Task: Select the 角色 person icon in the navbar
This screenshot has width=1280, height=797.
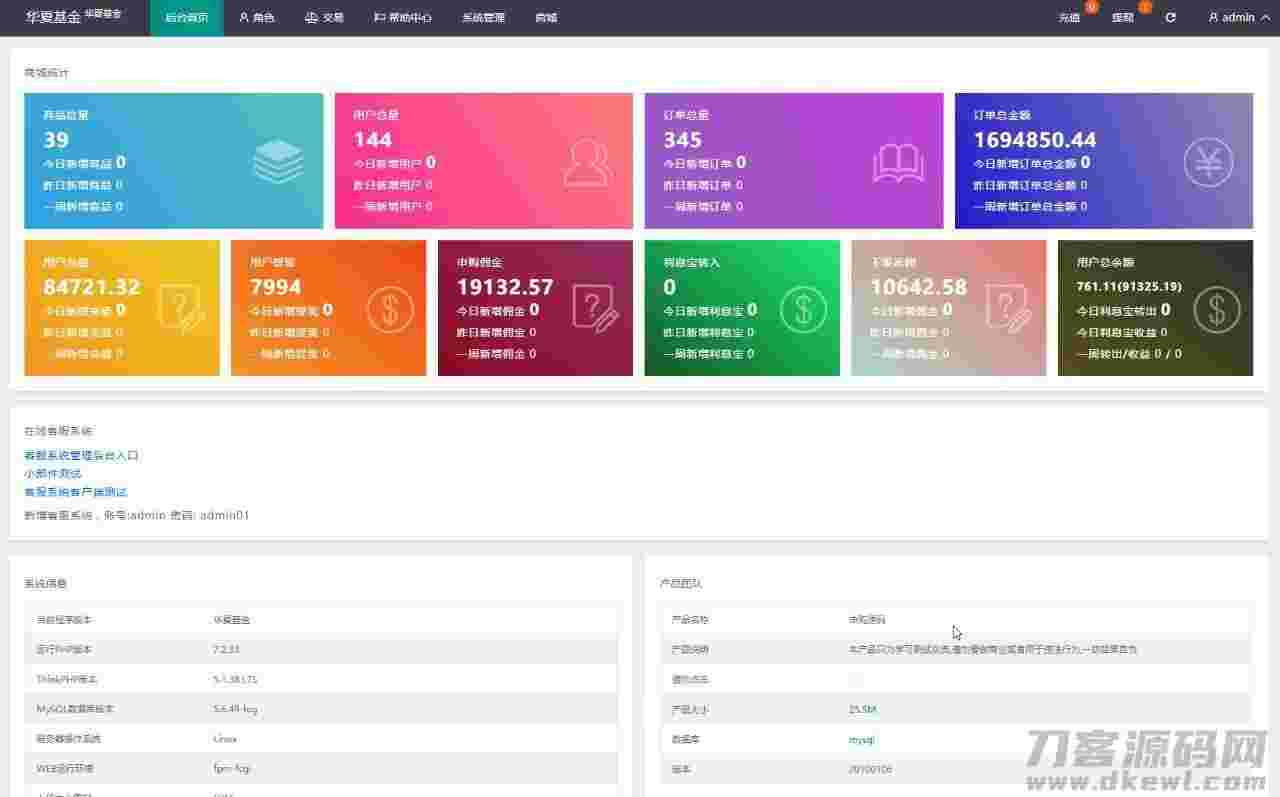Action: tap(242, 17)
